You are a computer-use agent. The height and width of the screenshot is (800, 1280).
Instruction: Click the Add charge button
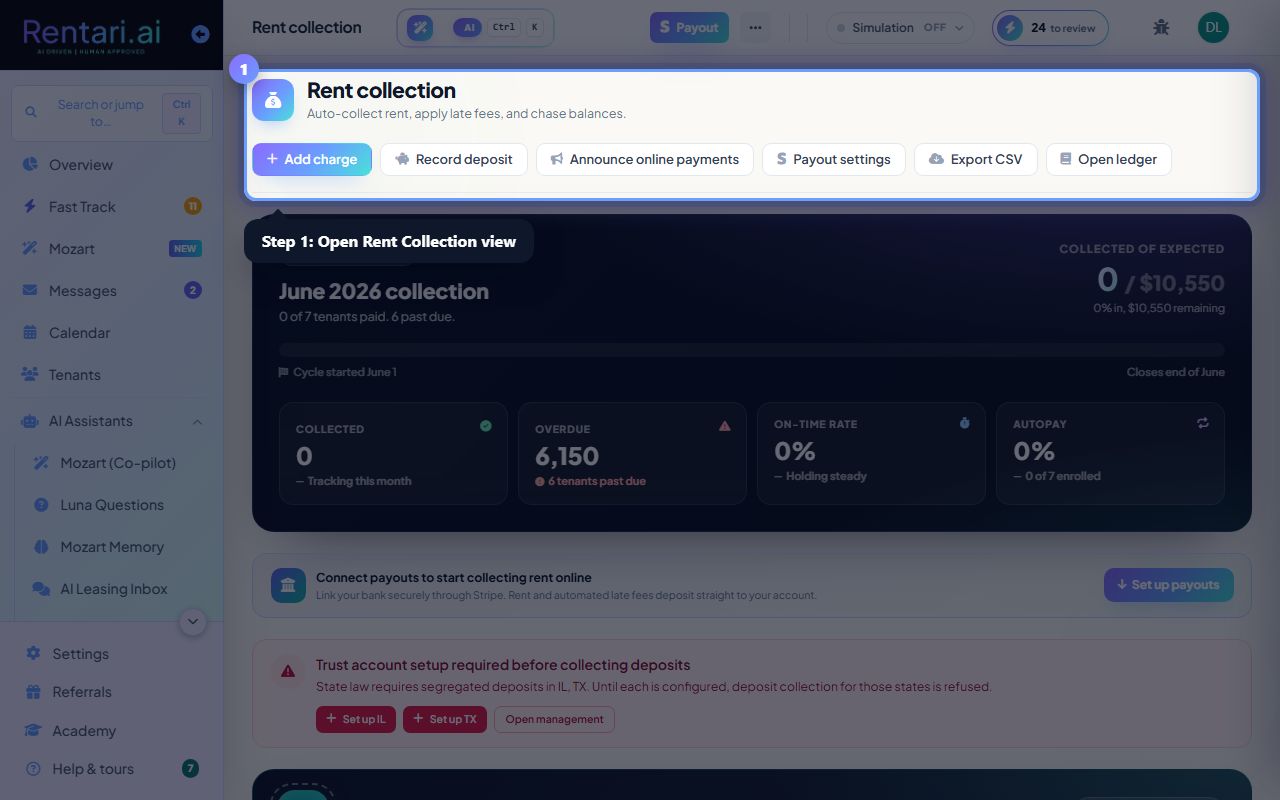(312, 159)
